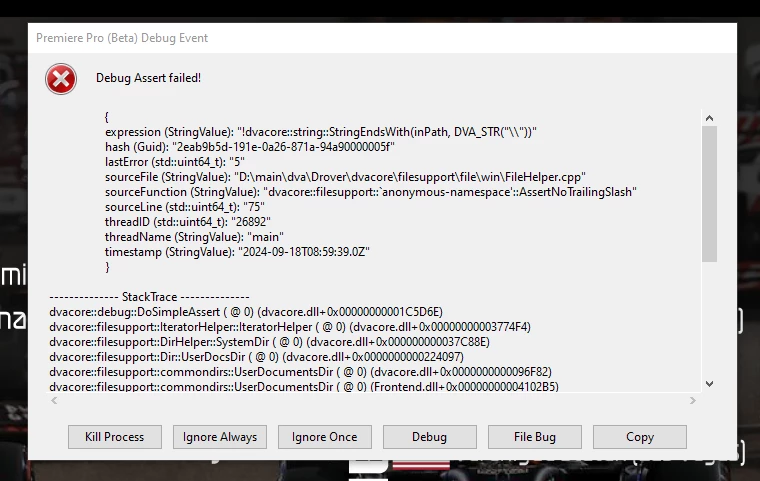Image resolution: width=760 pixels, height=481 pixels.
Task: Click the Kill Process button
Action: (x=115, y=437)
